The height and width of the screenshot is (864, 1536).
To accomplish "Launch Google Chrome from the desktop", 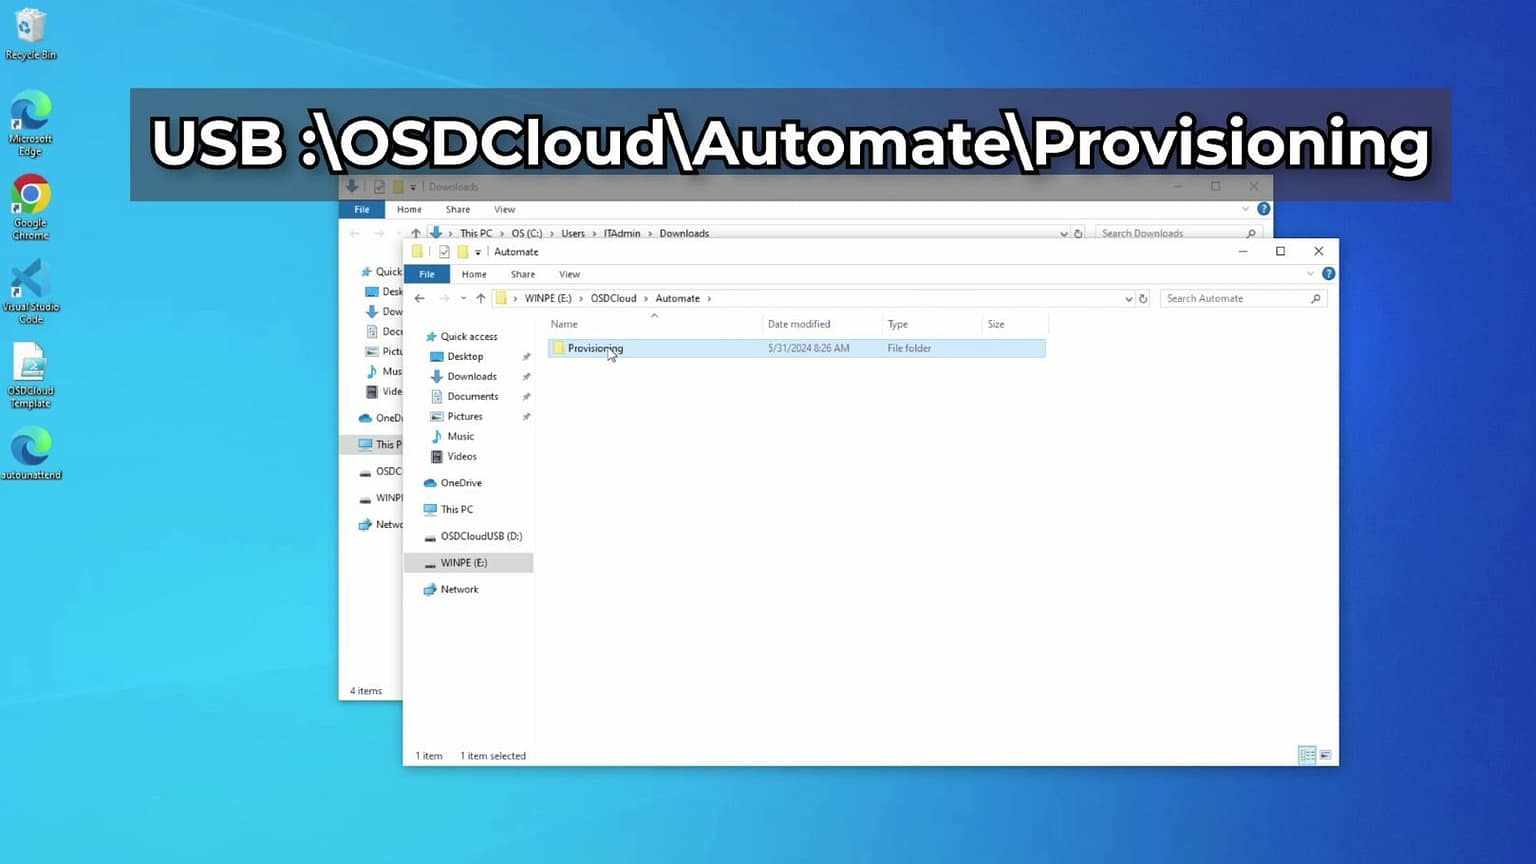I will coord(30,200).
